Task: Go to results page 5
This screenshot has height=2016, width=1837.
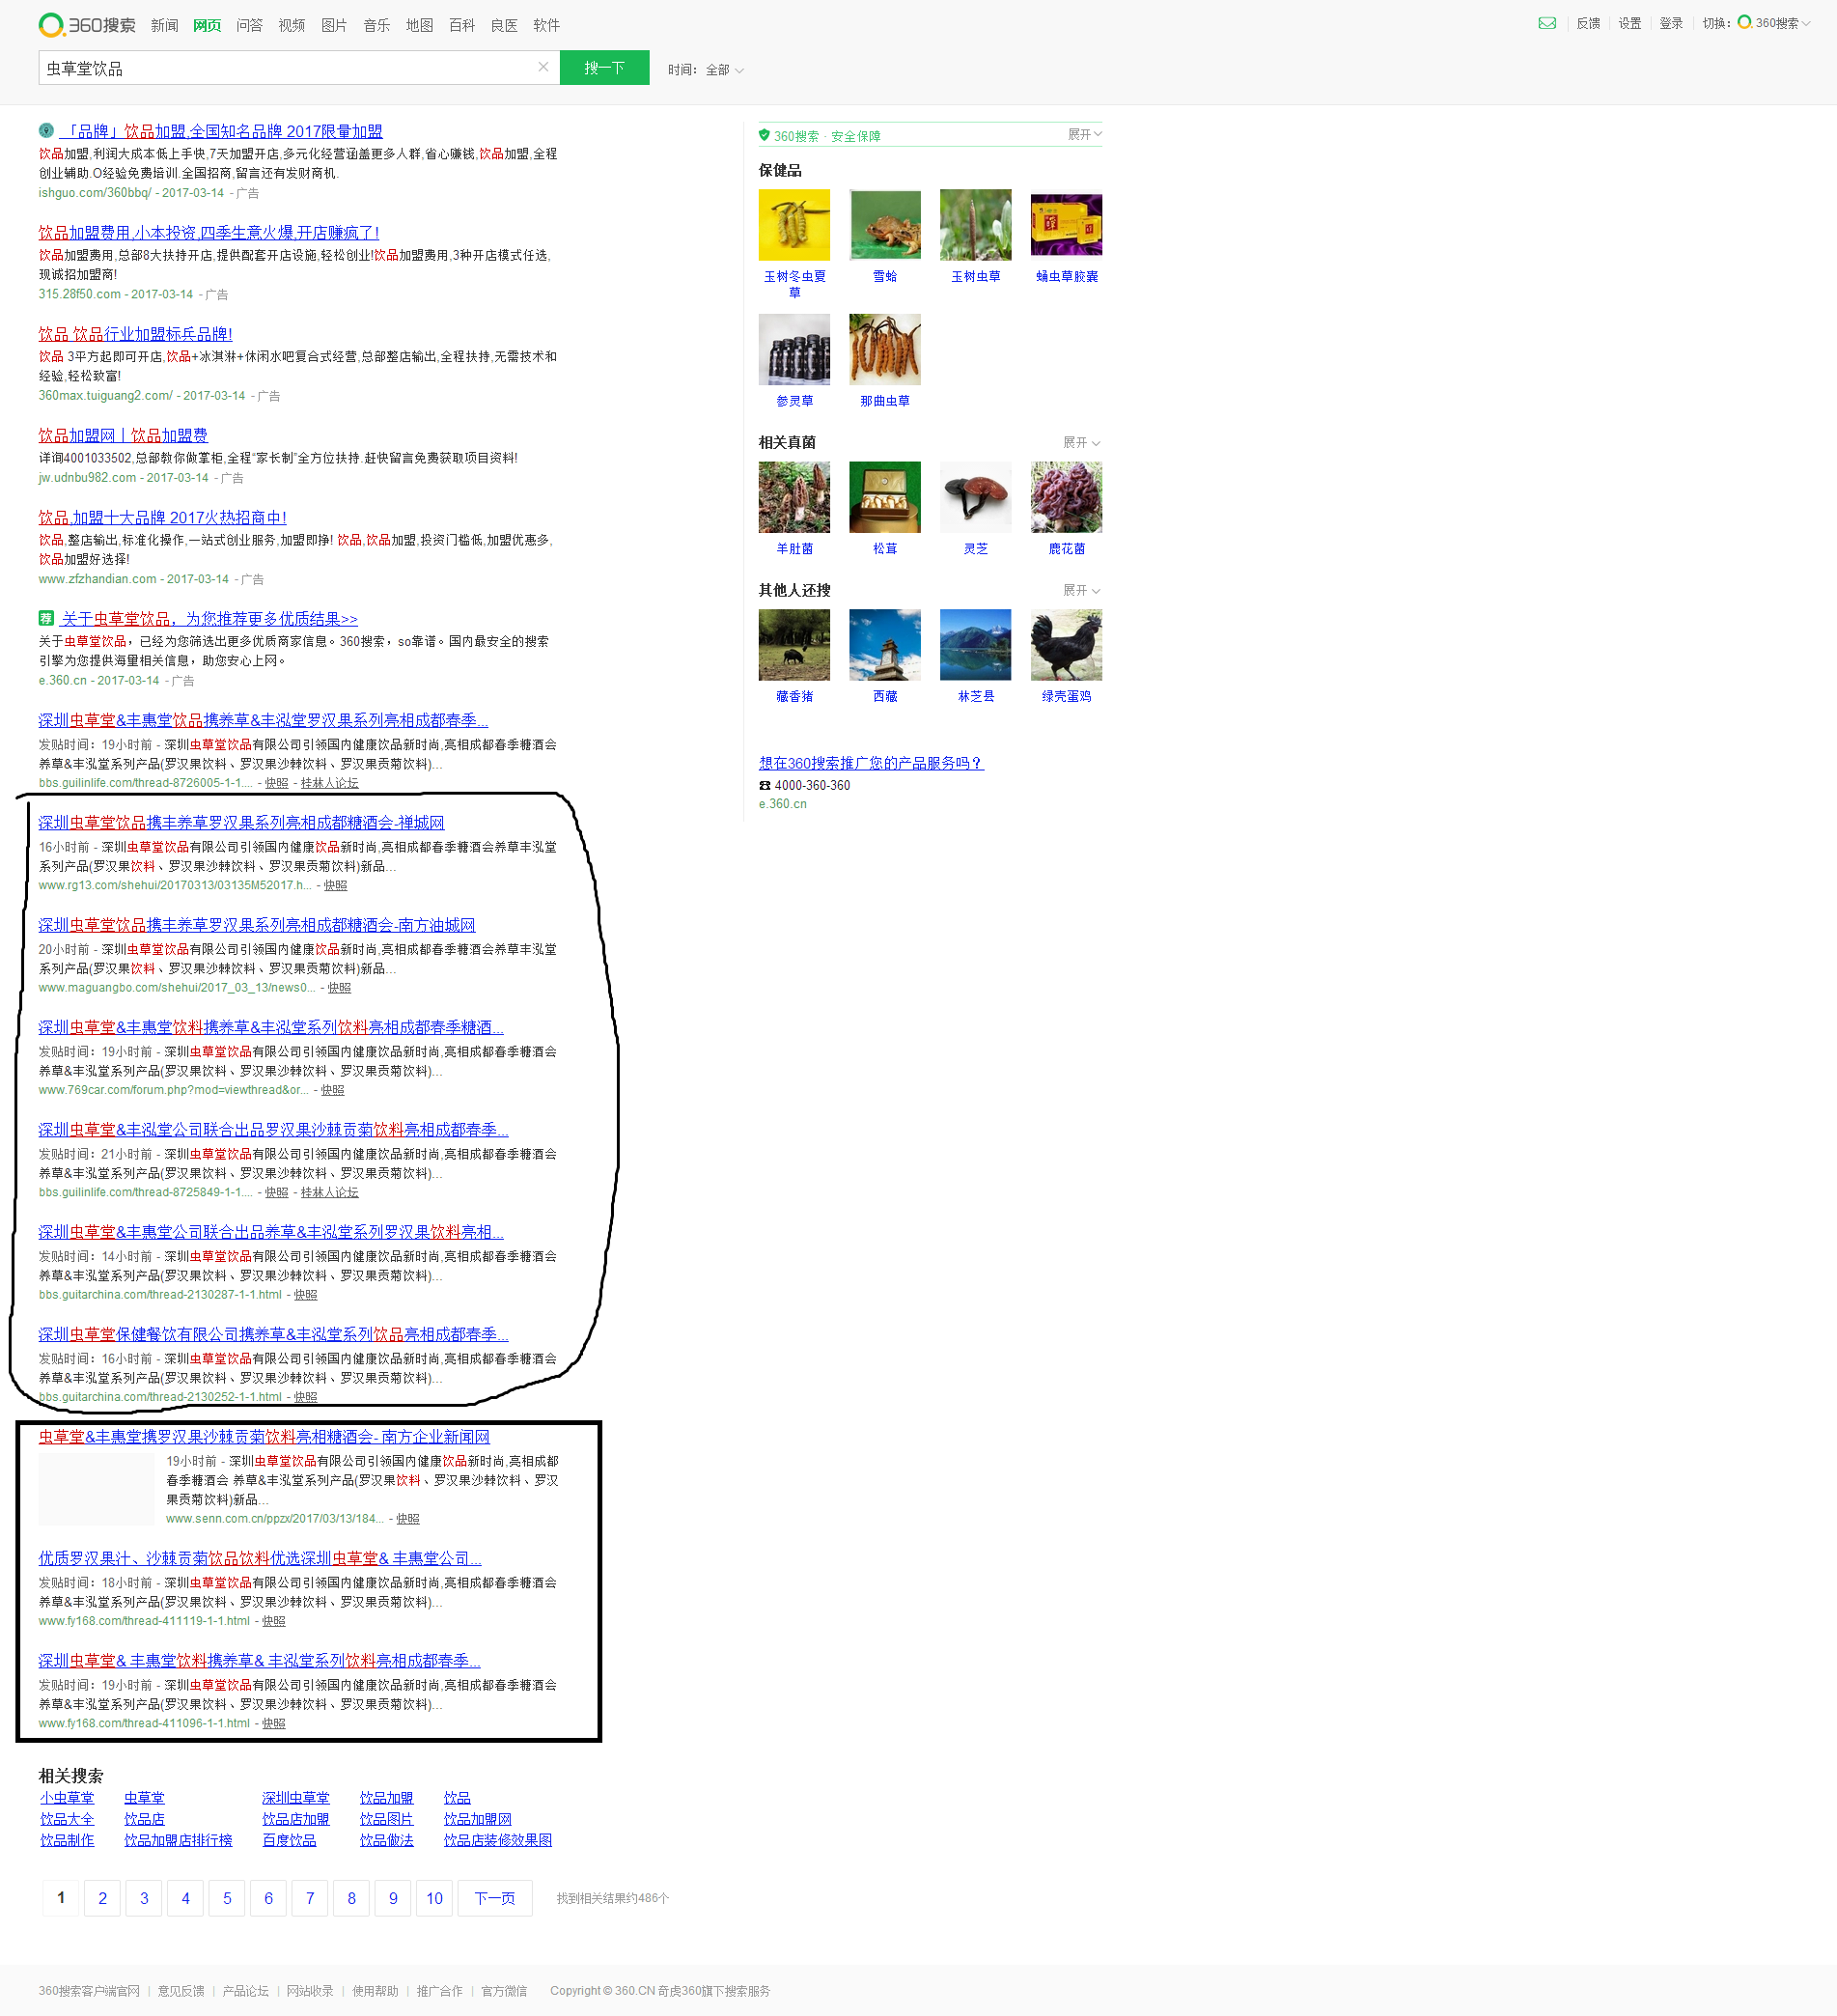Action: pos(227,1898)
